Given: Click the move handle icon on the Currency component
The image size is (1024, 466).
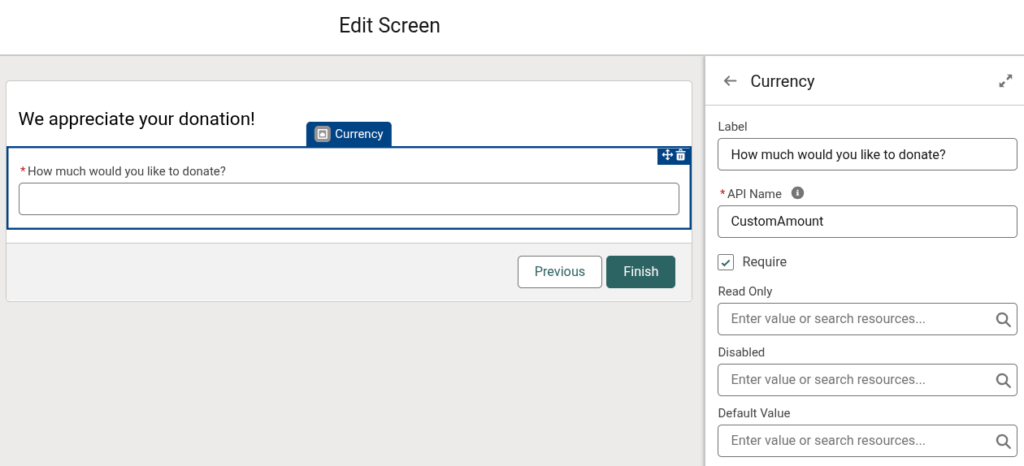Looking at the screenshot, I should [x=667, y=155].
